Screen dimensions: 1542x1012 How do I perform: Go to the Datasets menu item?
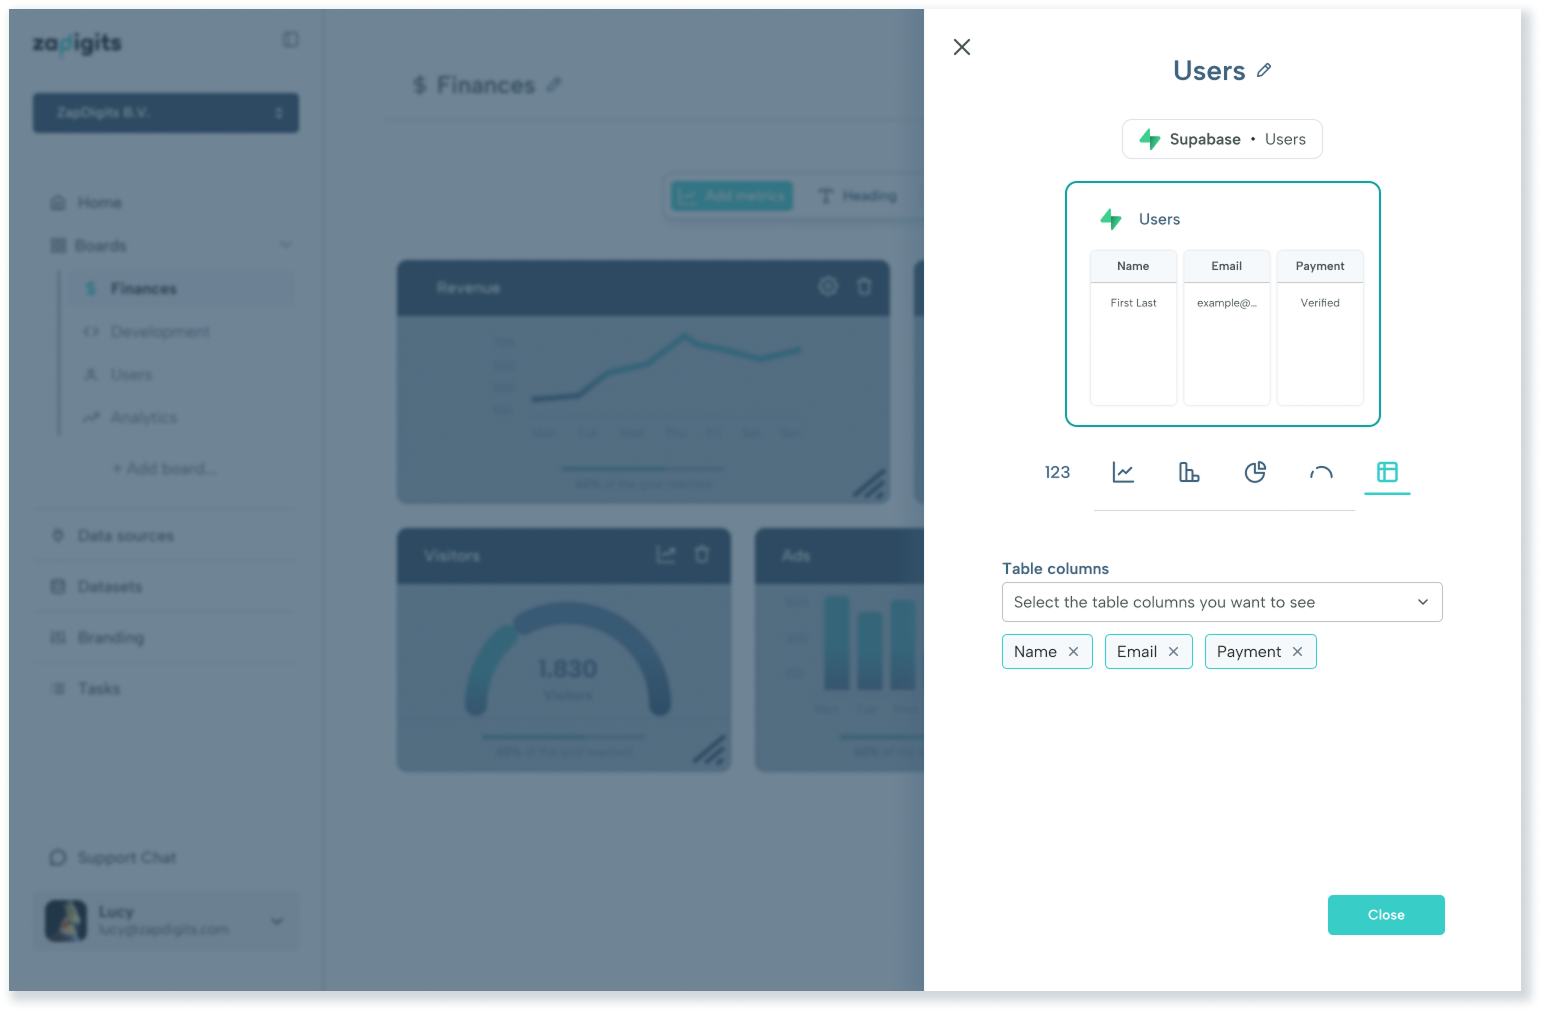[x=109, y=587]
